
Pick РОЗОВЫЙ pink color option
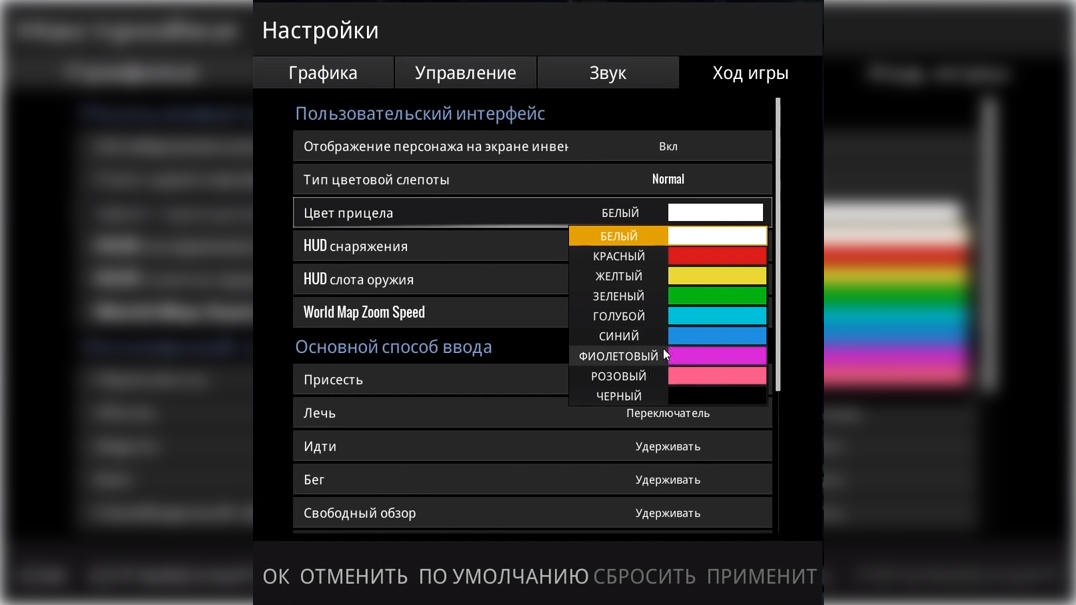pyautogui.click(x=667, y=376)
